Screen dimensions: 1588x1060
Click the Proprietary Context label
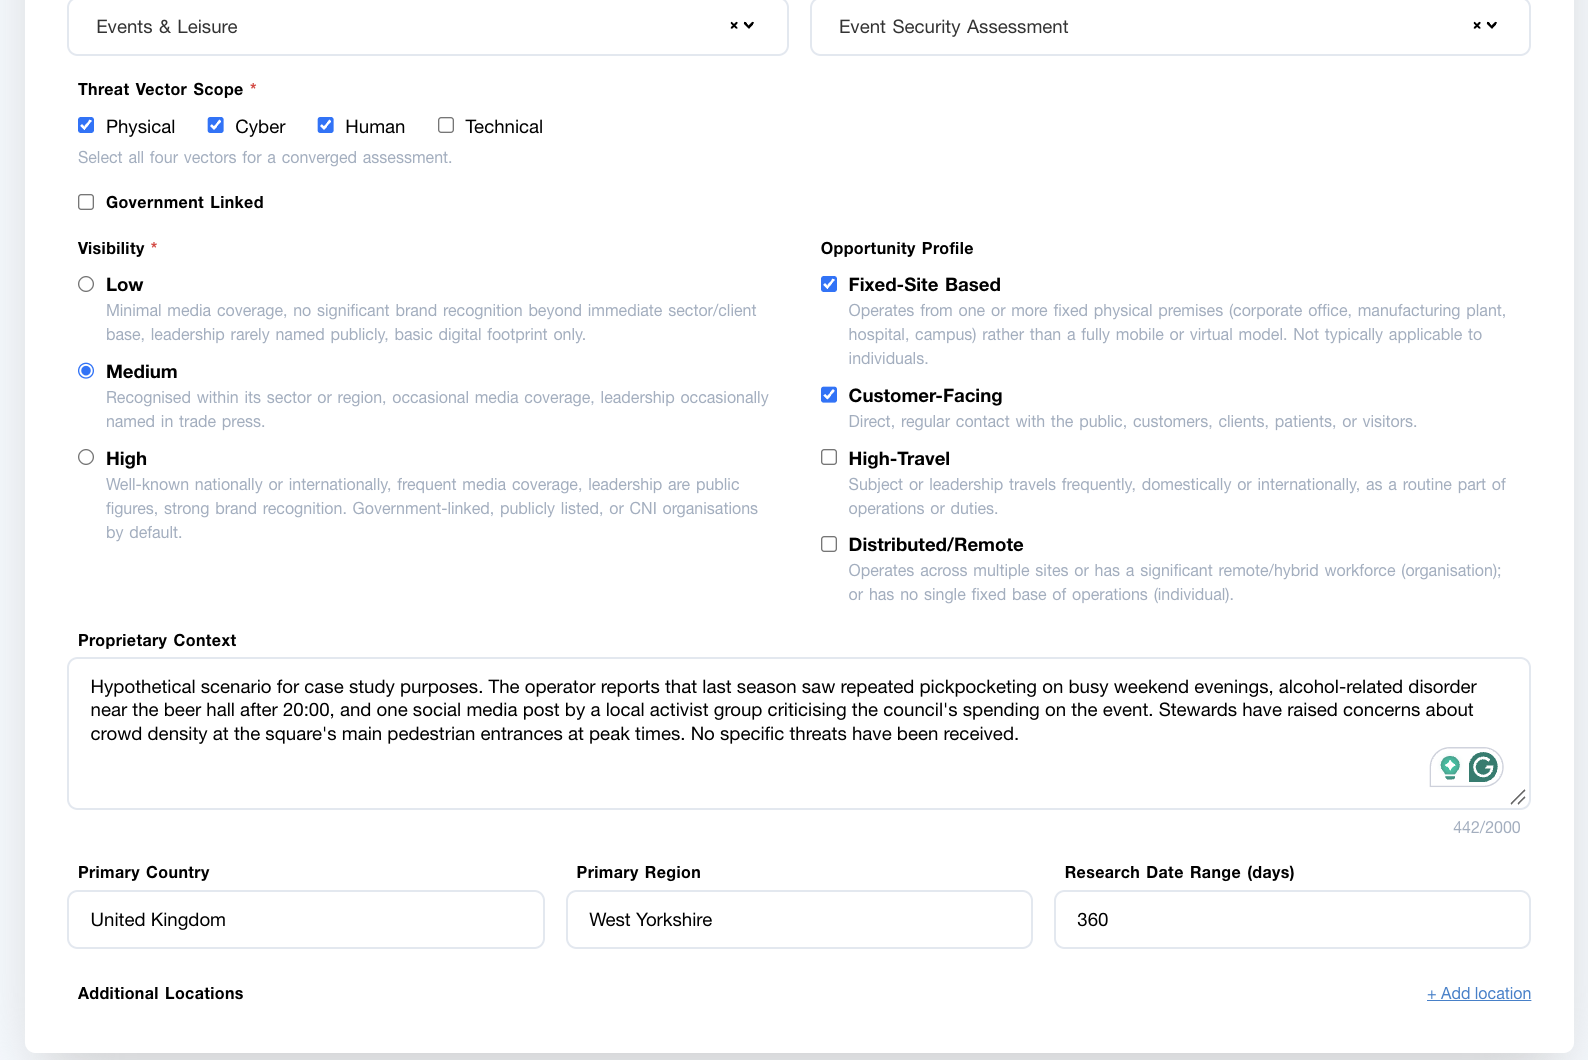pos(157,640)
